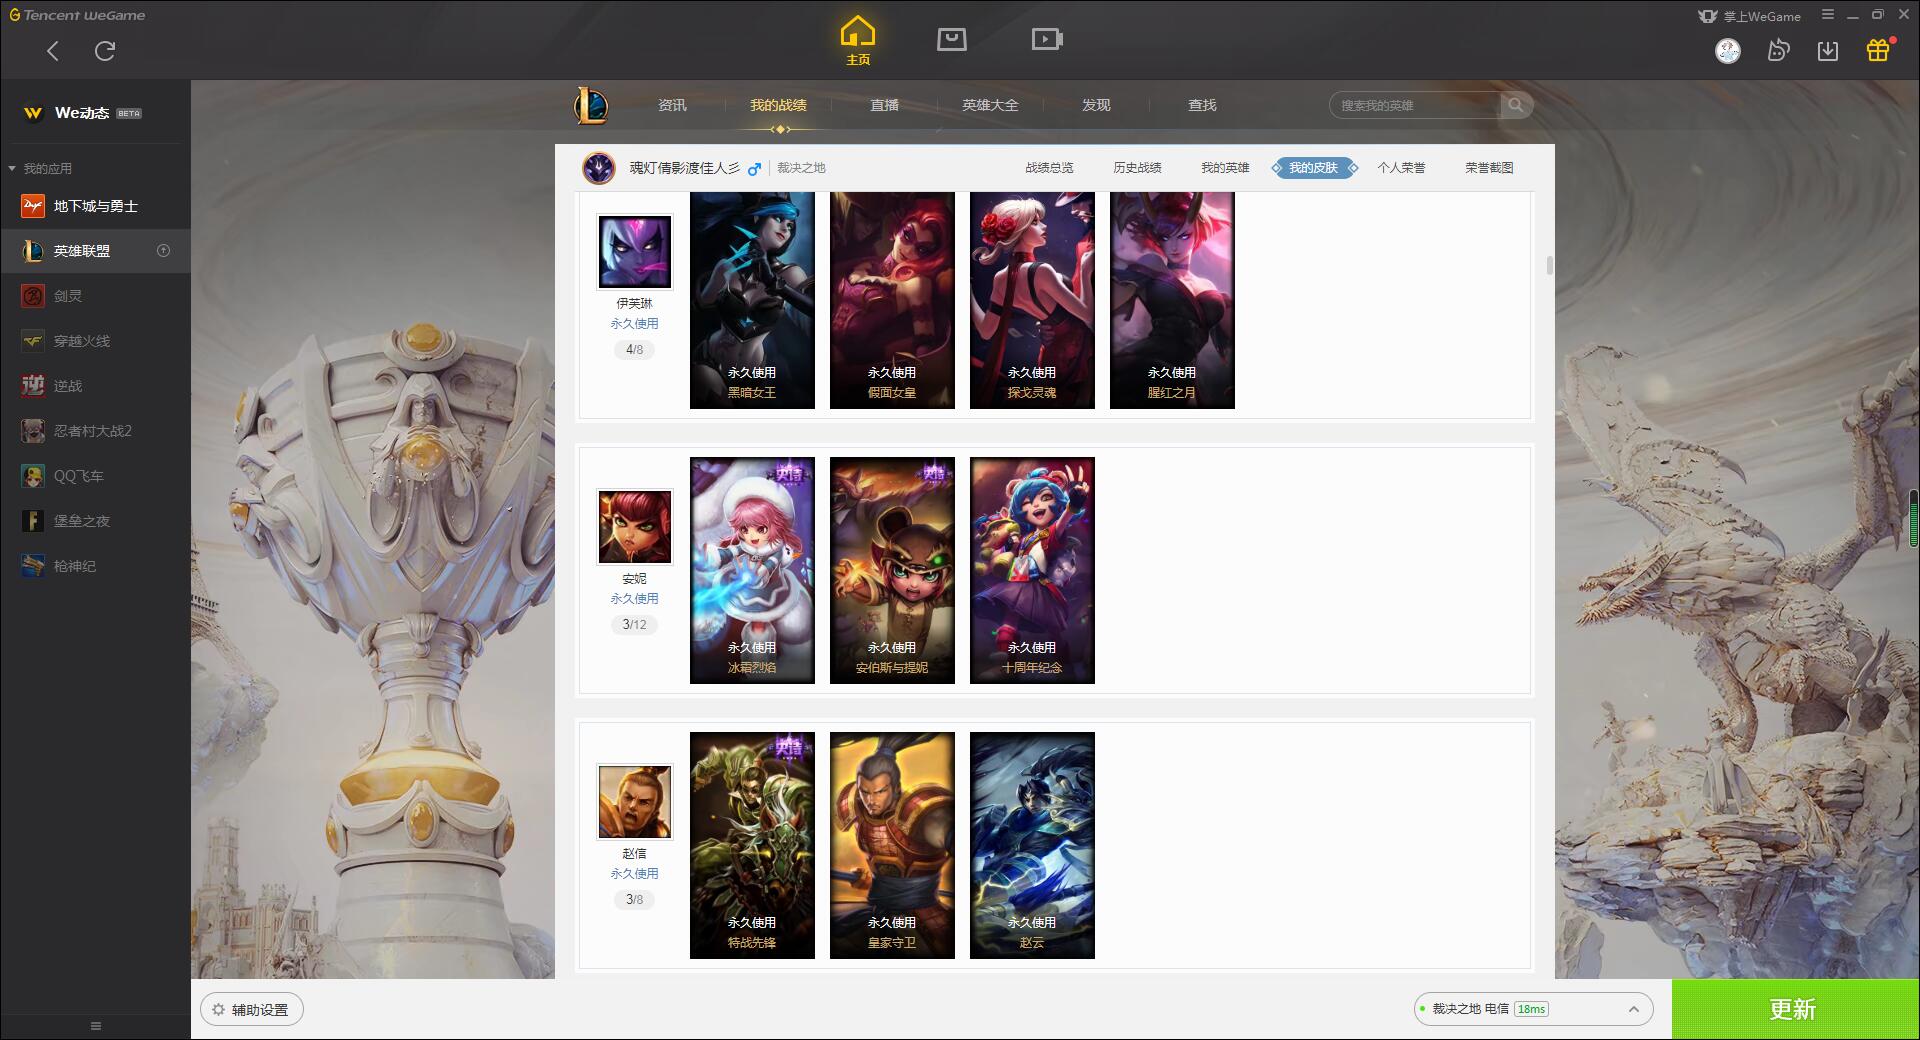Click the League of Legends logo icon
Screen dimensions: 1920x1040
[591, 105]
